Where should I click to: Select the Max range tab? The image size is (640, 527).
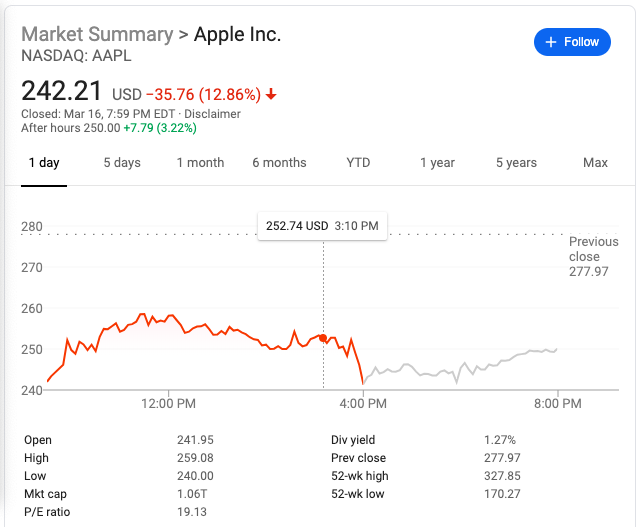[x=595, y=163]
